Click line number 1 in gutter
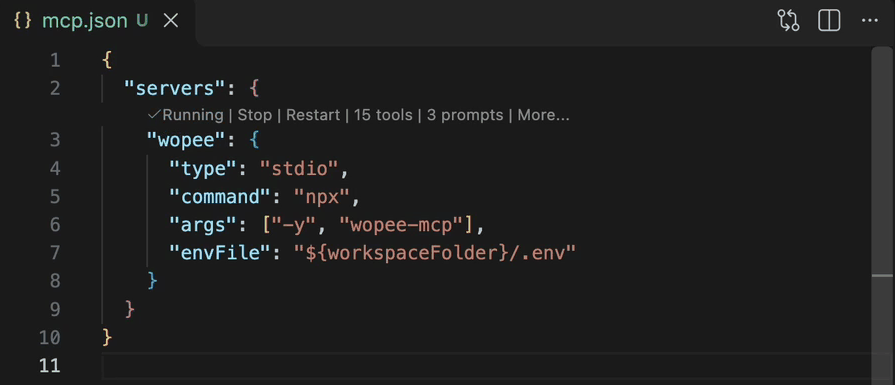This screenshot has height=385, width=895. (55, 60)
